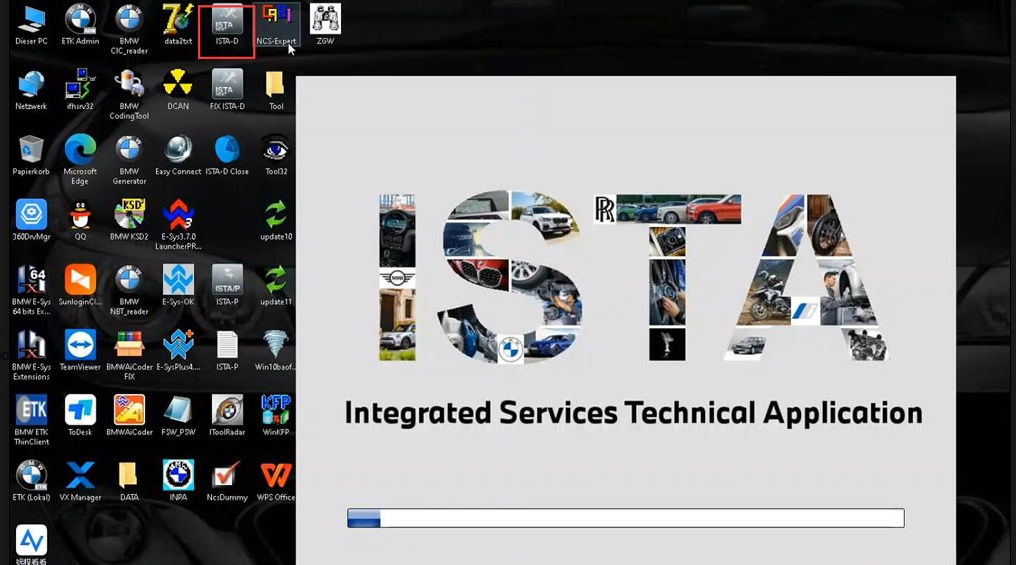Launch E-SysPlus4 shortcut
The height and width of the screenshot is (565, 1016).
coord(178,351)
